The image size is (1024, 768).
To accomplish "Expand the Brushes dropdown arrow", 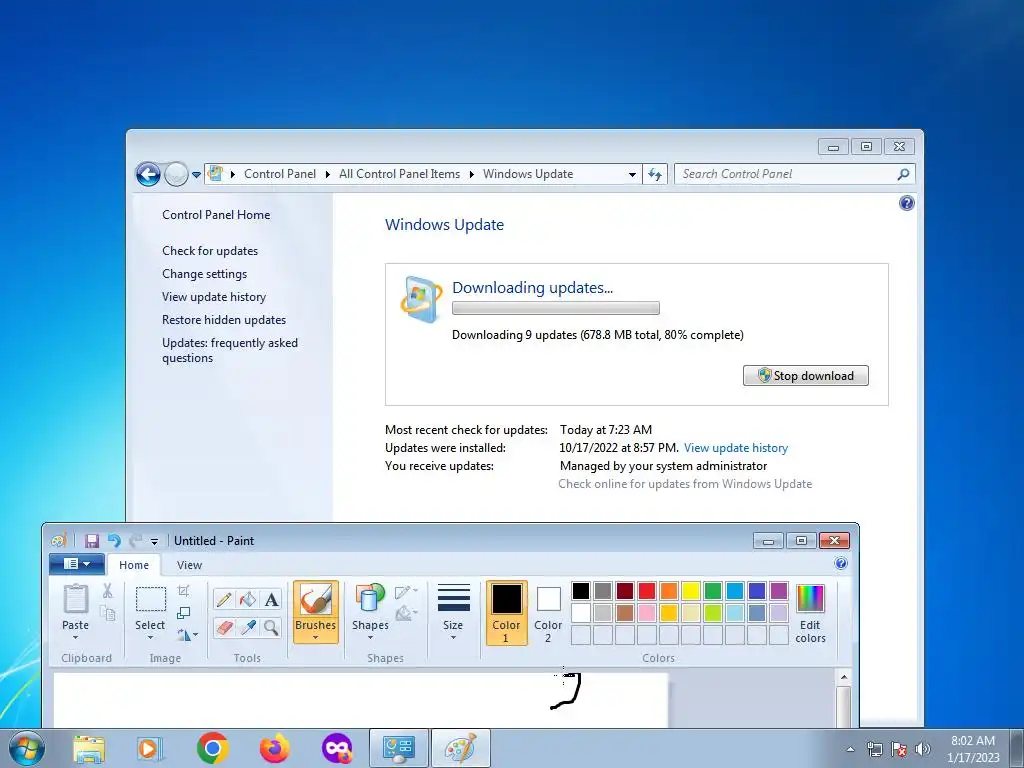I will [315, 637].
